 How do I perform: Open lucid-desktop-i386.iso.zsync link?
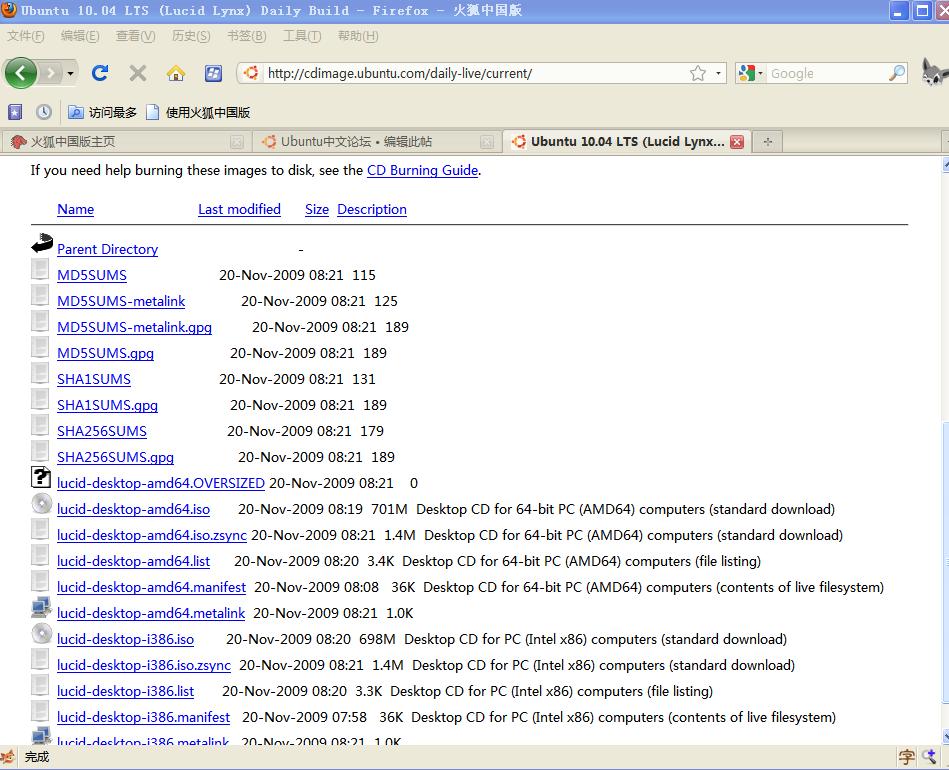143,666
